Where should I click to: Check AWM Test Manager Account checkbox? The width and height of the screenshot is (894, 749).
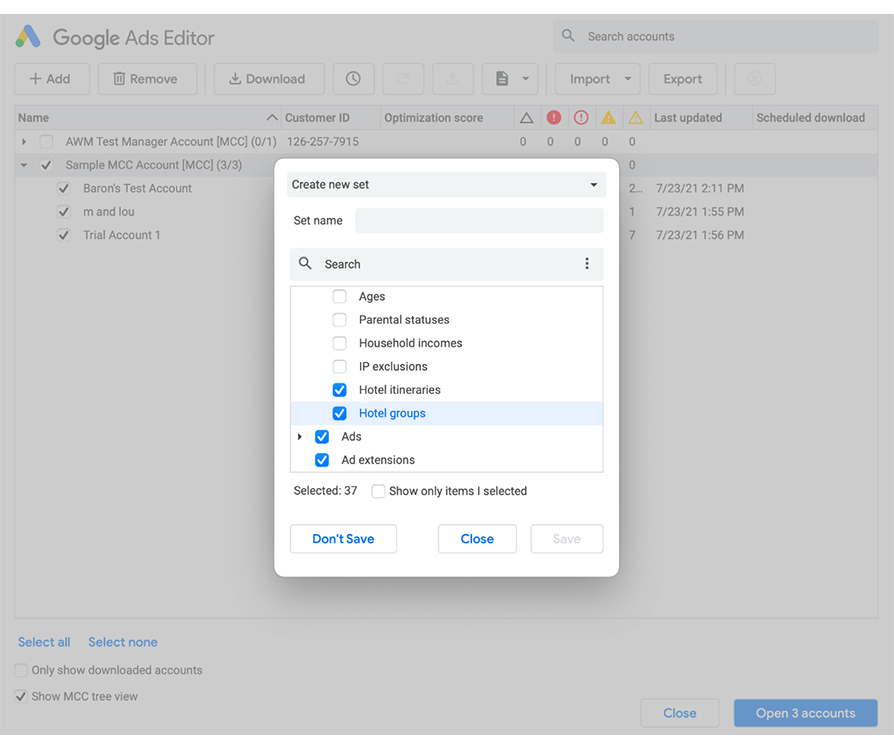pyautogui.click(x=46, y=141)
